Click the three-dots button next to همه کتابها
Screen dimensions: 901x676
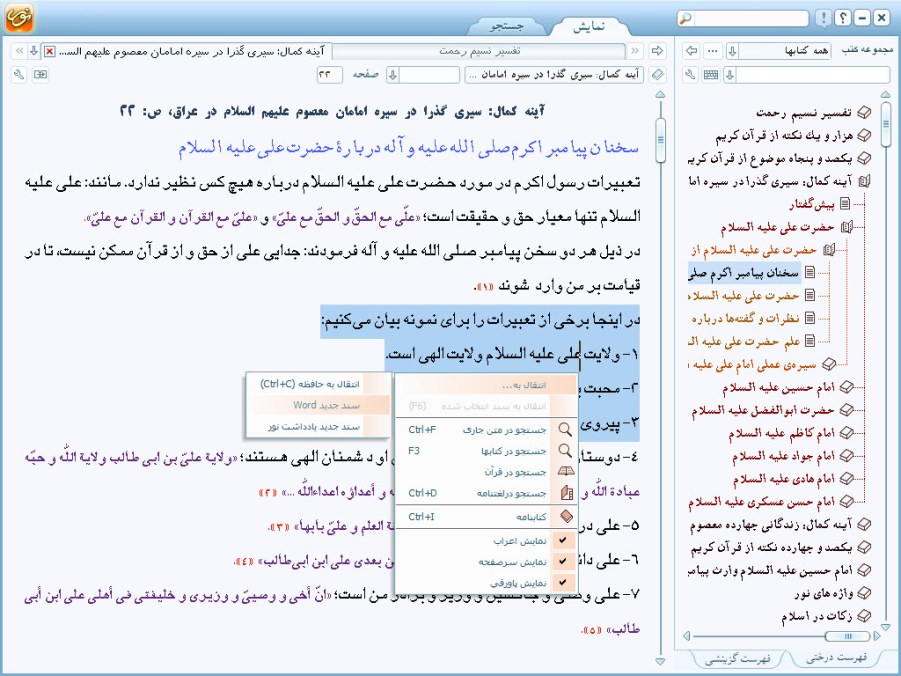point(713,51)
